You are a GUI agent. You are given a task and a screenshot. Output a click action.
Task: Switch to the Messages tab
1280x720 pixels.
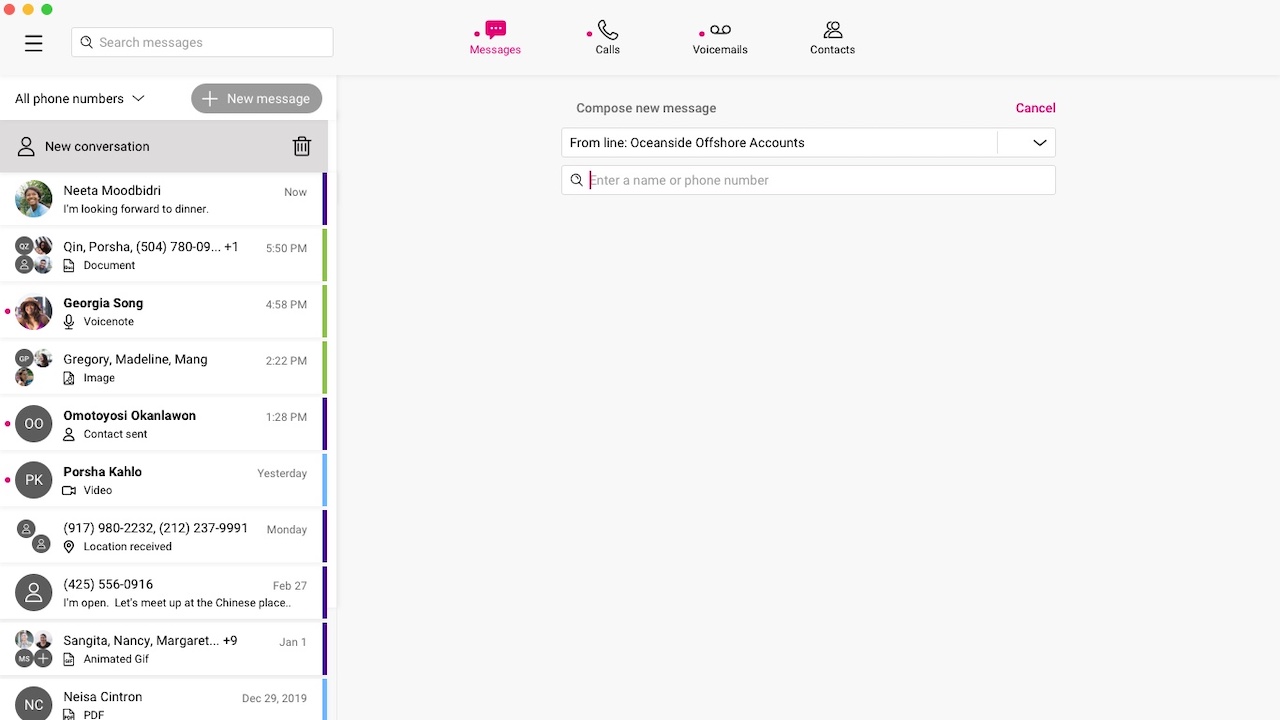pyautogui.click(x=495, y=39)
